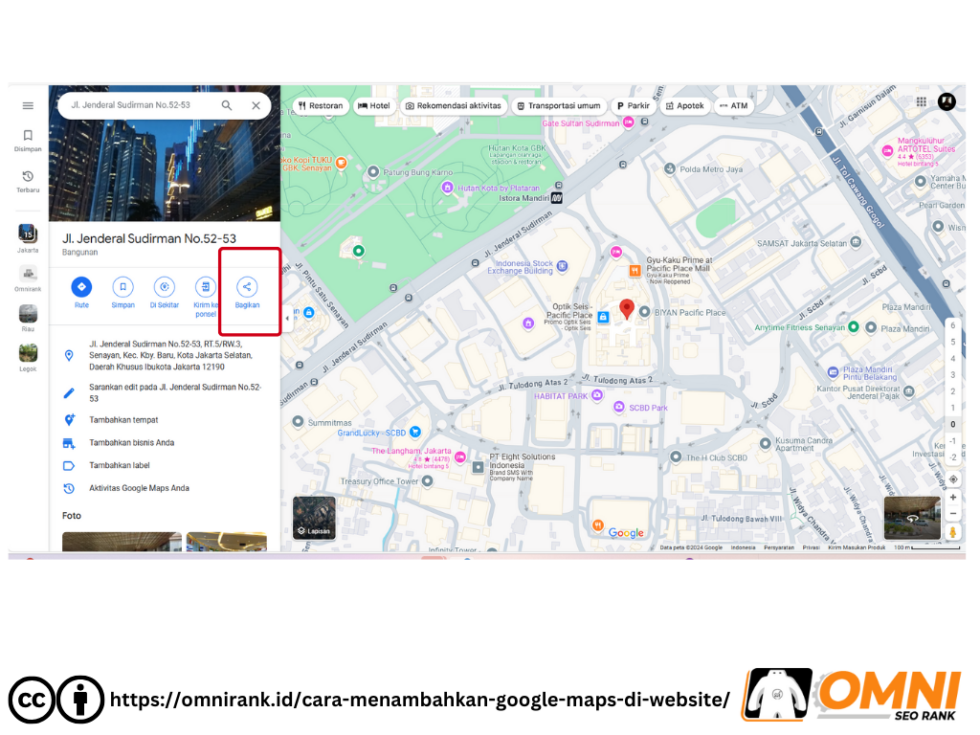Enable the Hotel filter
980x735 pixels.
pos(374,105)
